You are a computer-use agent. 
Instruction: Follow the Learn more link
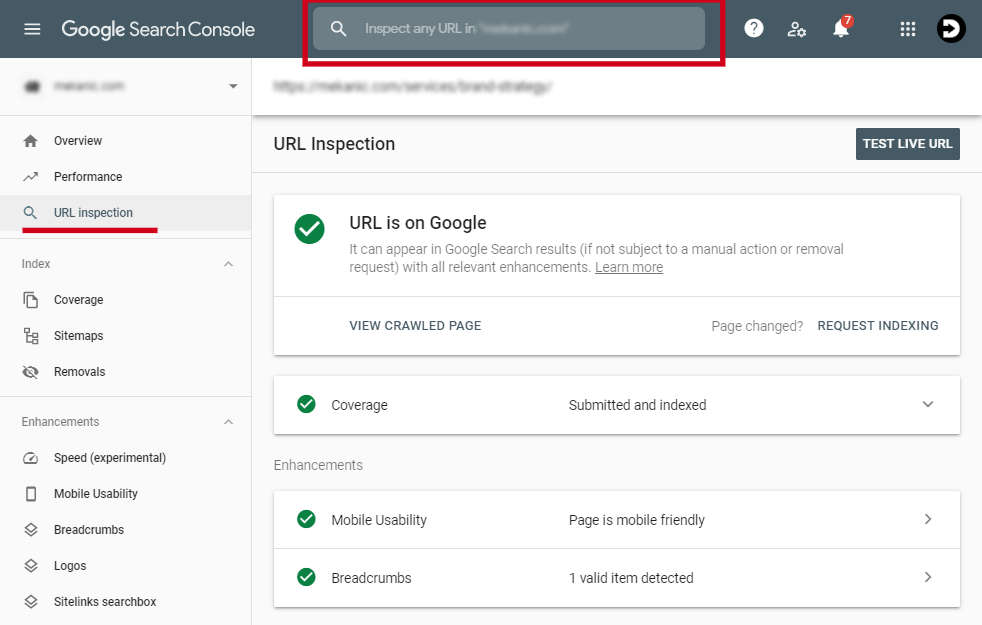coord(629,267)
